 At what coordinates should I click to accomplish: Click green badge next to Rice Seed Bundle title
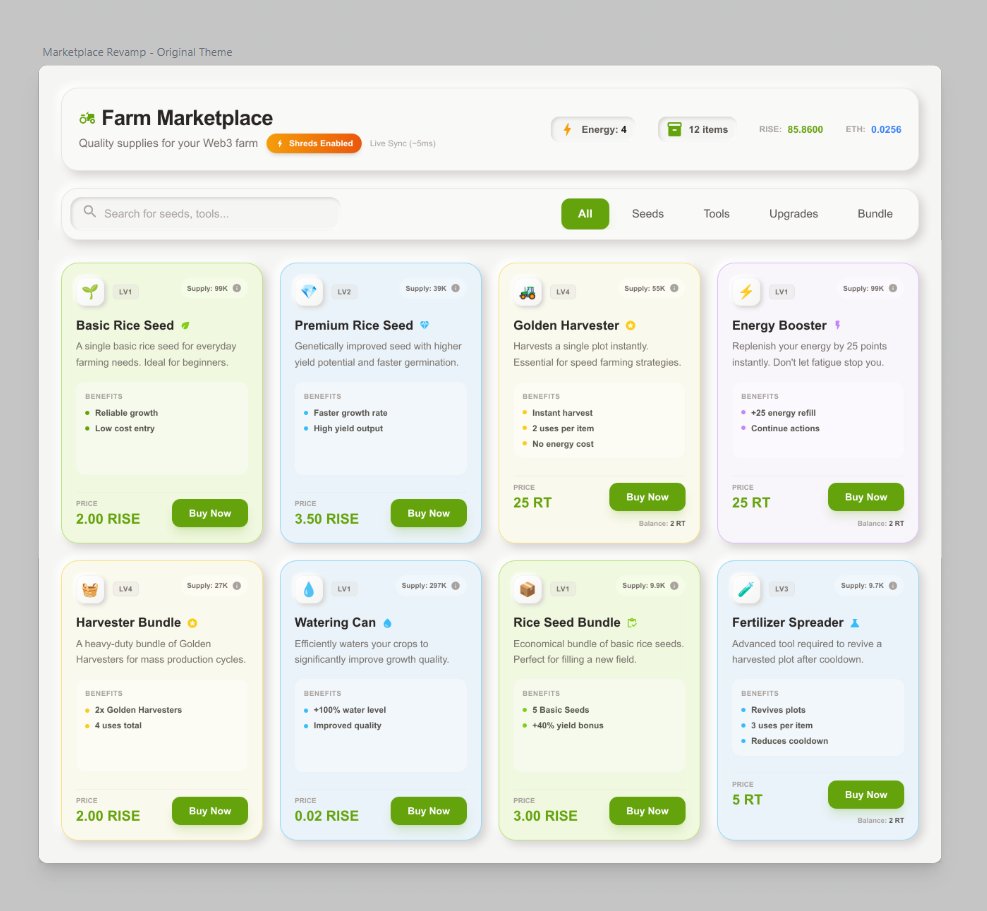[x=632, y=623]
